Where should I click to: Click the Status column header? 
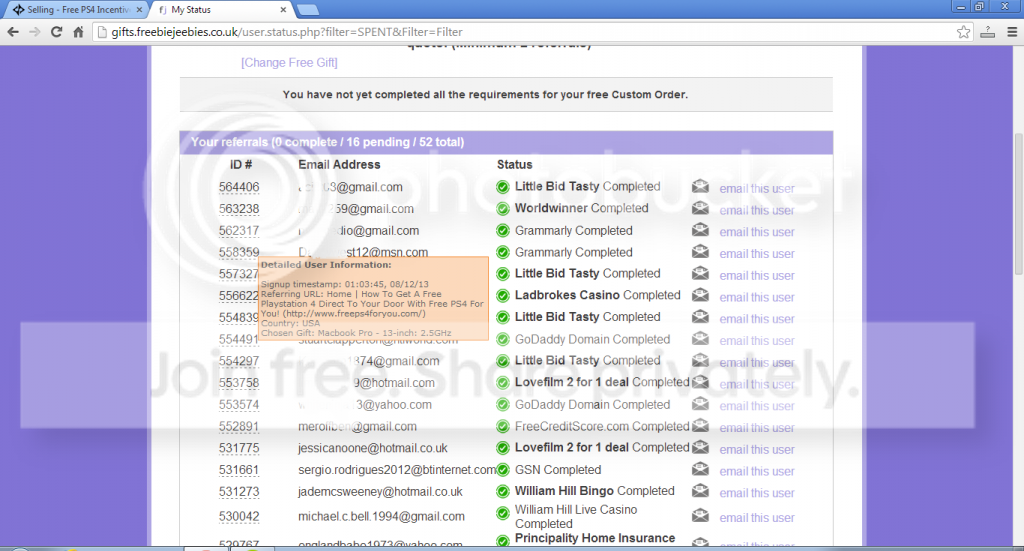coord(515,165)
